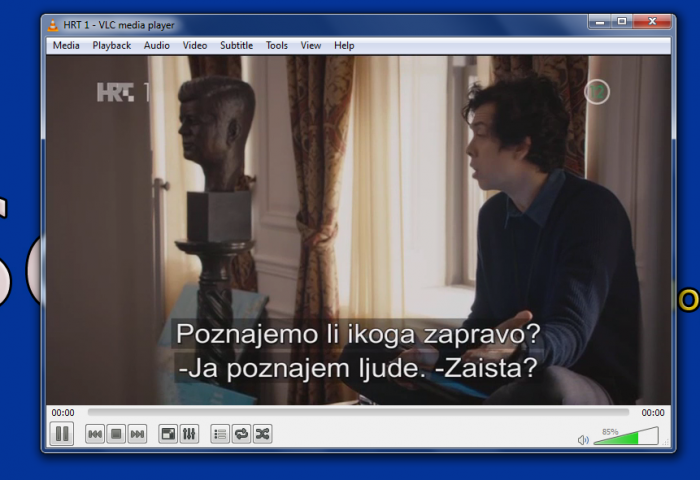This screenshot has height=480, width=700.
Task: Click the video playback area
Action: 358,230
